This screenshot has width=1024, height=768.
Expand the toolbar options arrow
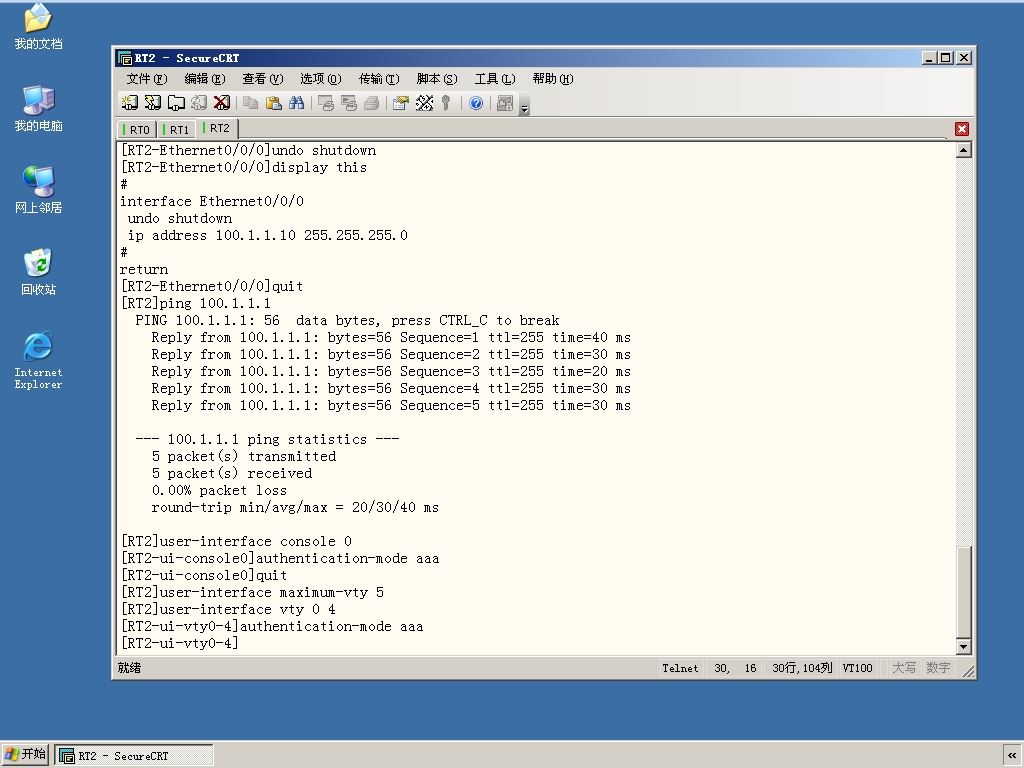(524, 106)
